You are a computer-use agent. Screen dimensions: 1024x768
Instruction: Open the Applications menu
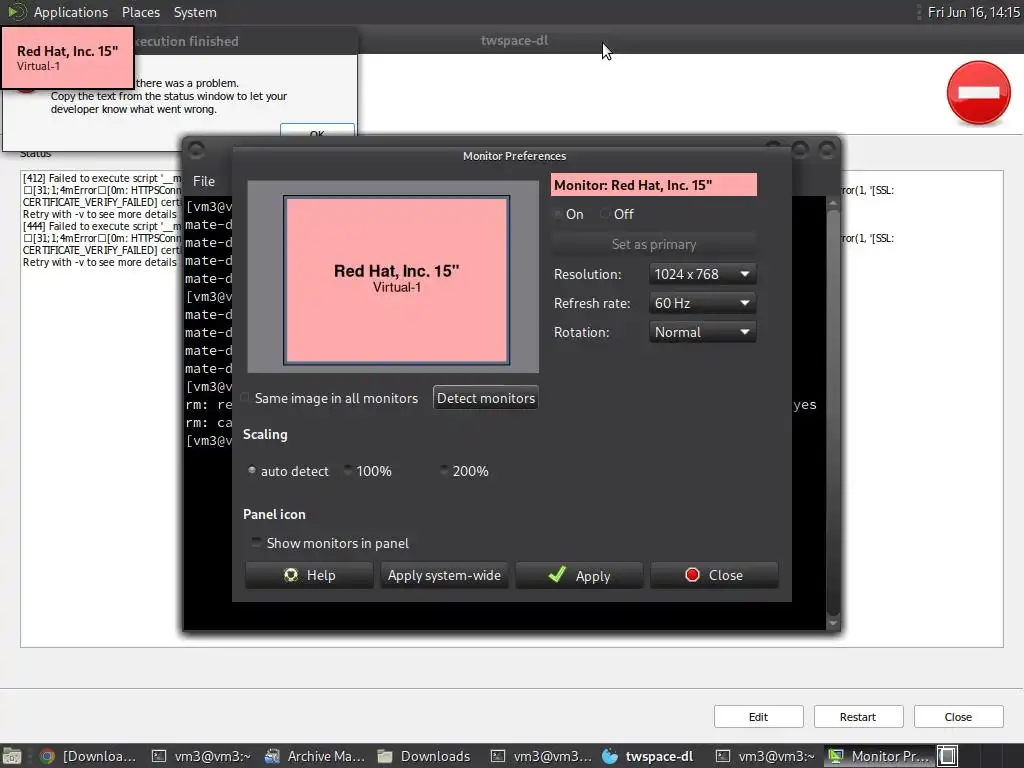[x=71, y=12]
